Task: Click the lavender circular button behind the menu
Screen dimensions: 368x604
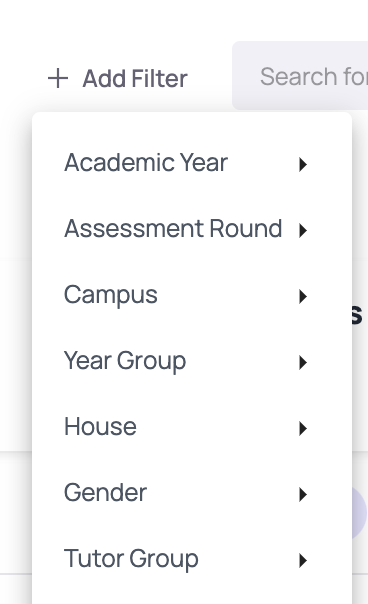Action: point(359,513)
